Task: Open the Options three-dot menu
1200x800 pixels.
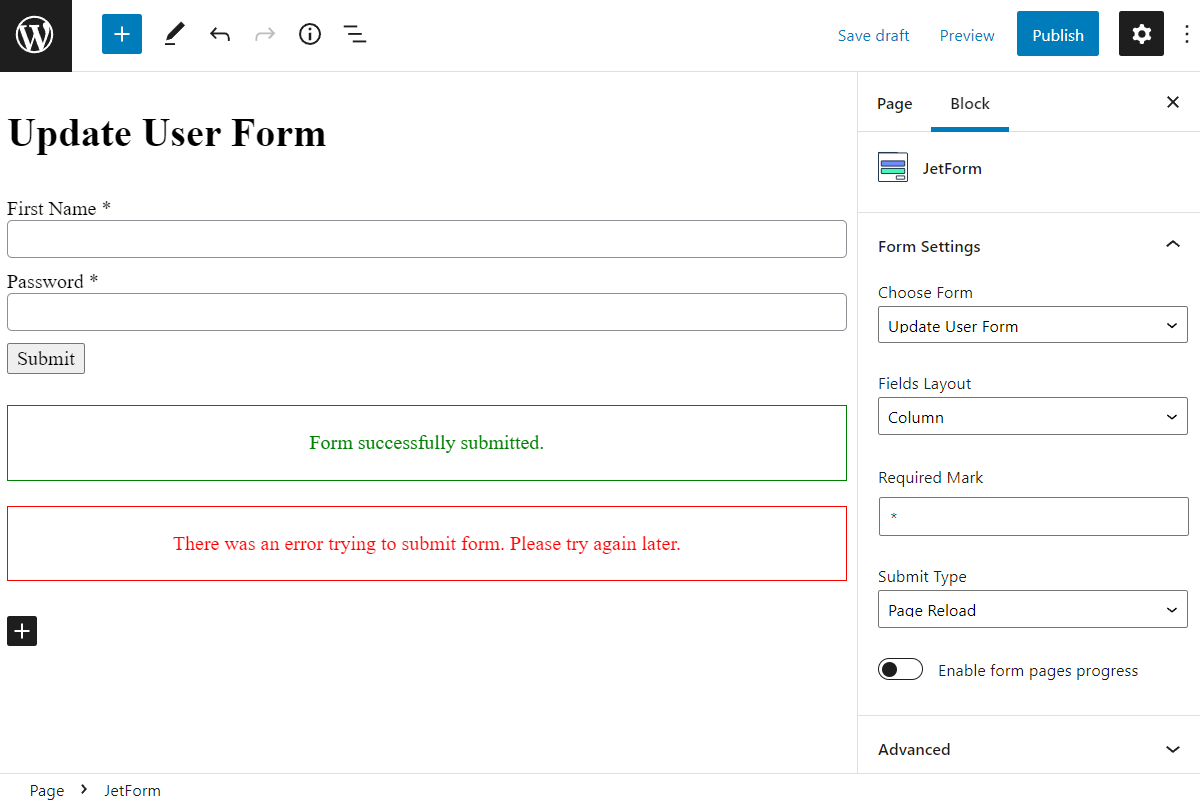Action: click(x=1186, y=34)
